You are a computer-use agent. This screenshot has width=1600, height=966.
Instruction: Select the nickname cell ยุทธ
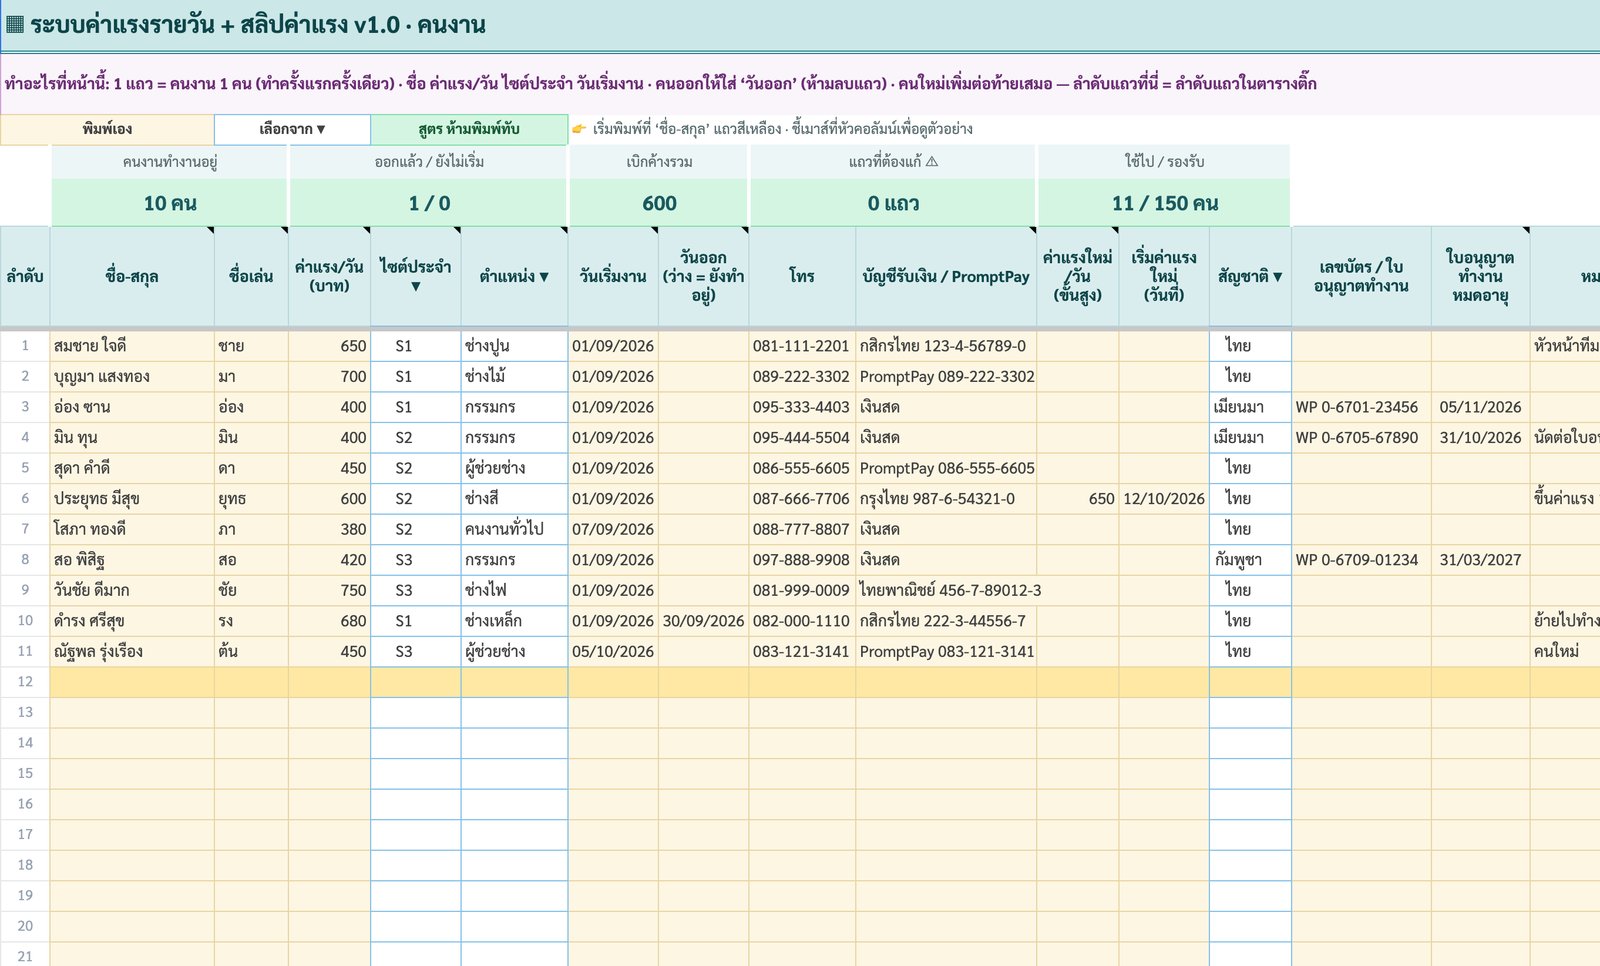coord(251,499)
